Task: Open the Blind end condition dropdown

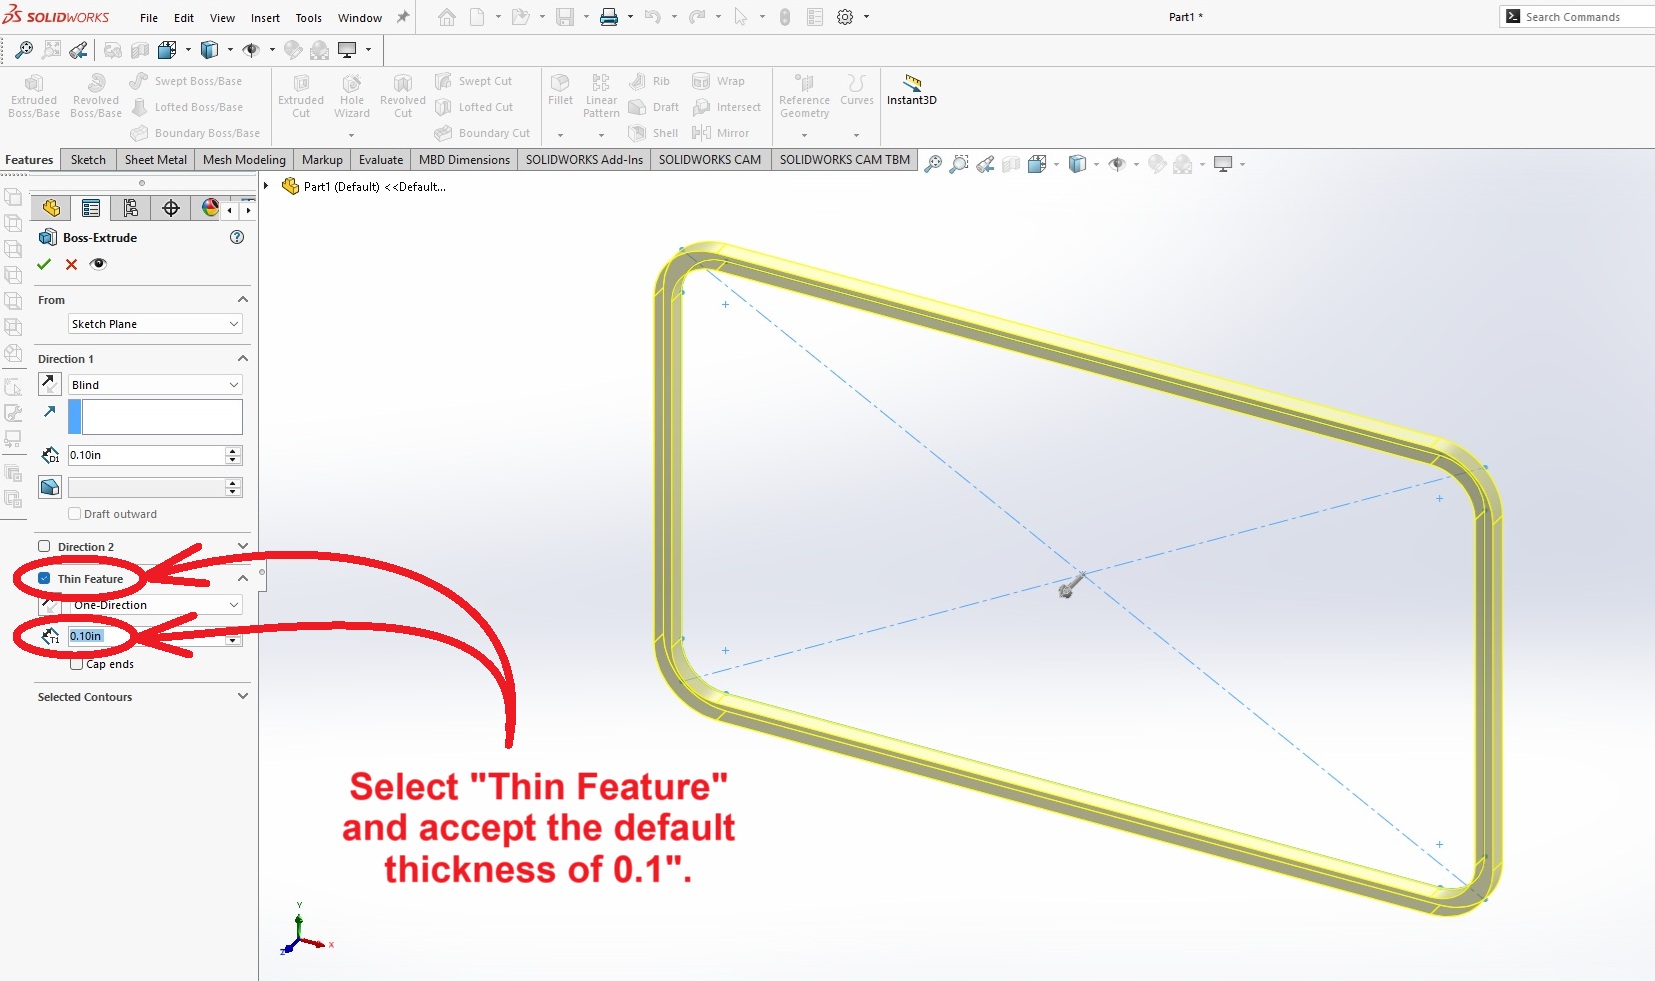Action: [155, 385]
